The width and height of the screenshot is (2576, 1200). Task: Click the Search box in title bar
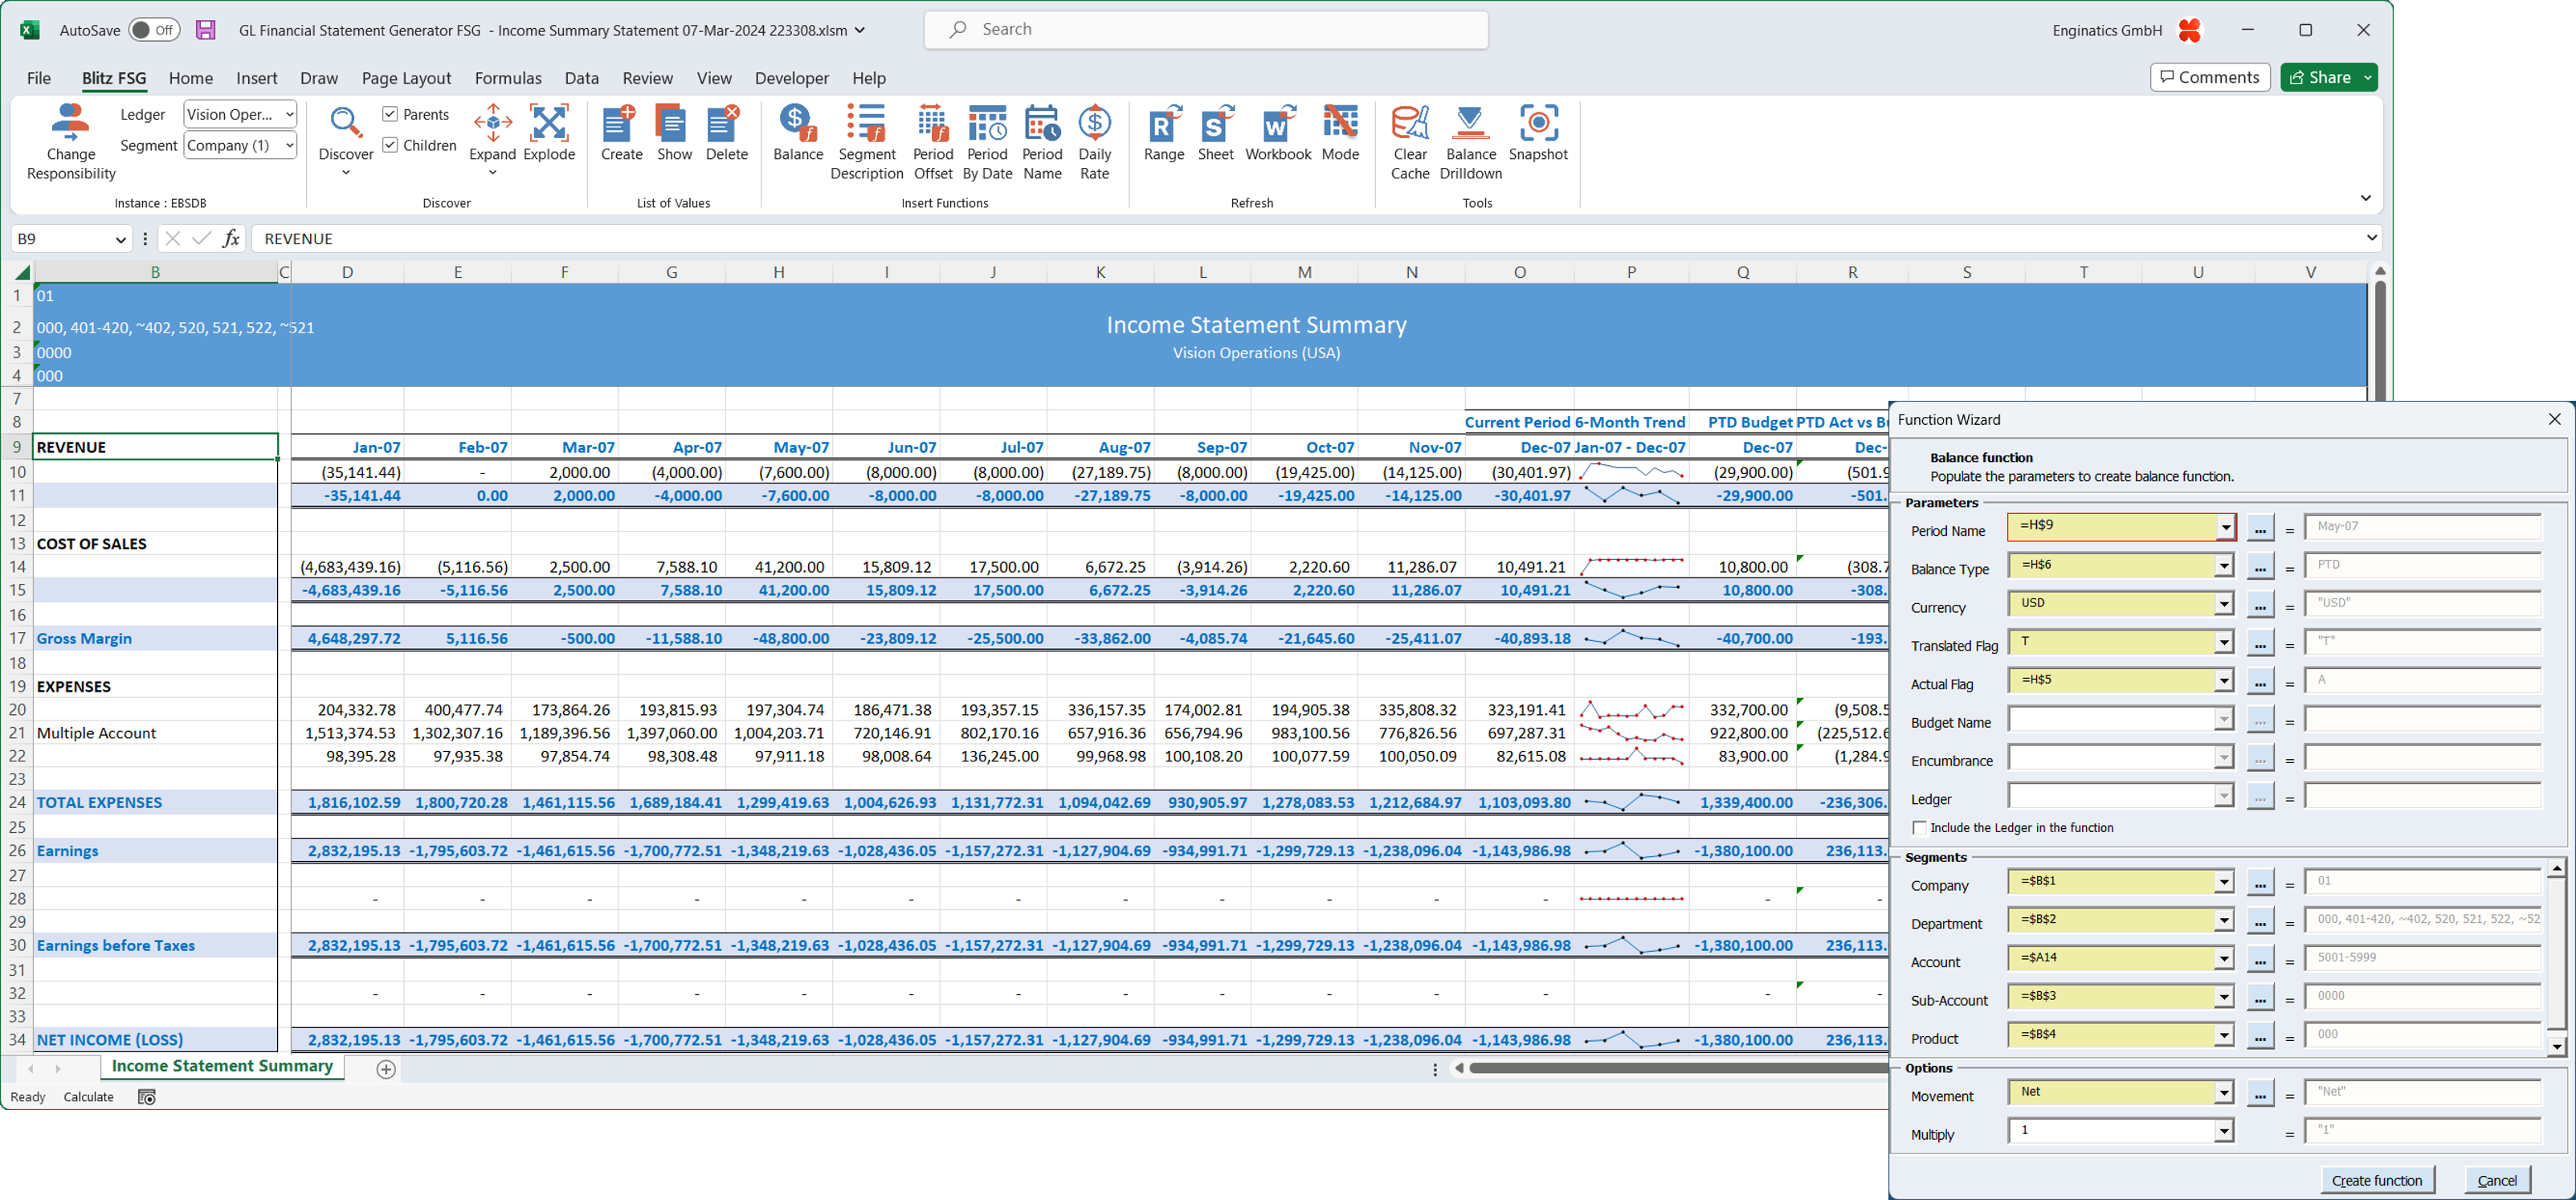(1205, 30)
